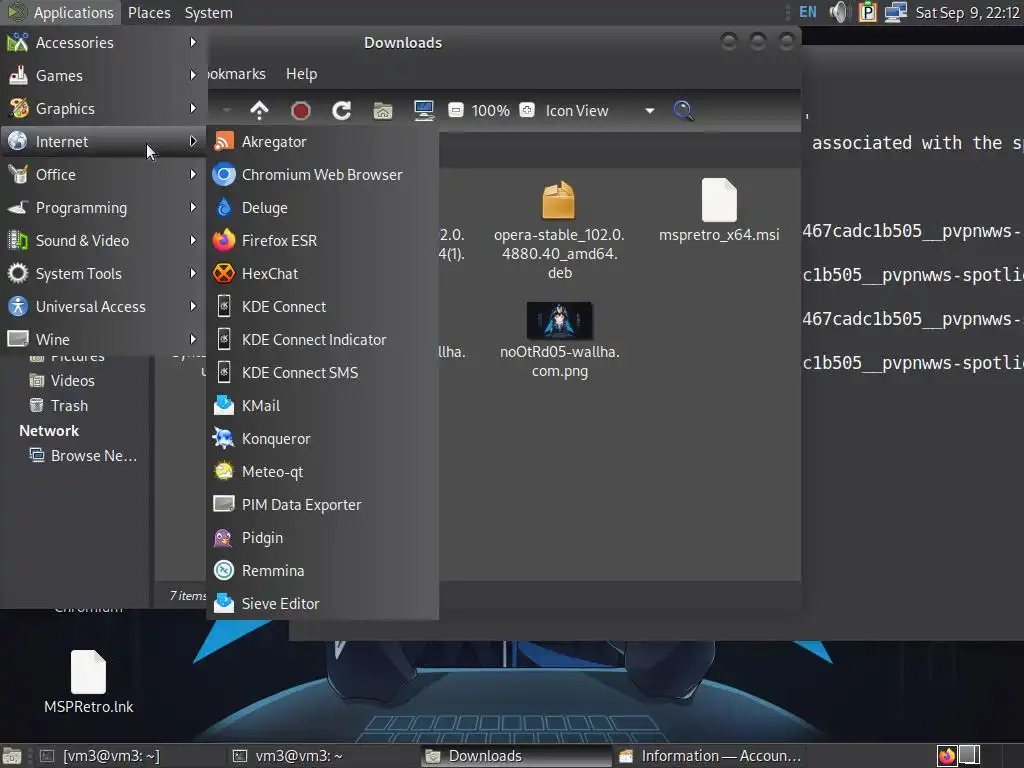Click the EN keyboard layout indicator
Image resolution: width=1024 pixels, height=768 pixels.
(x=808, y=12)
